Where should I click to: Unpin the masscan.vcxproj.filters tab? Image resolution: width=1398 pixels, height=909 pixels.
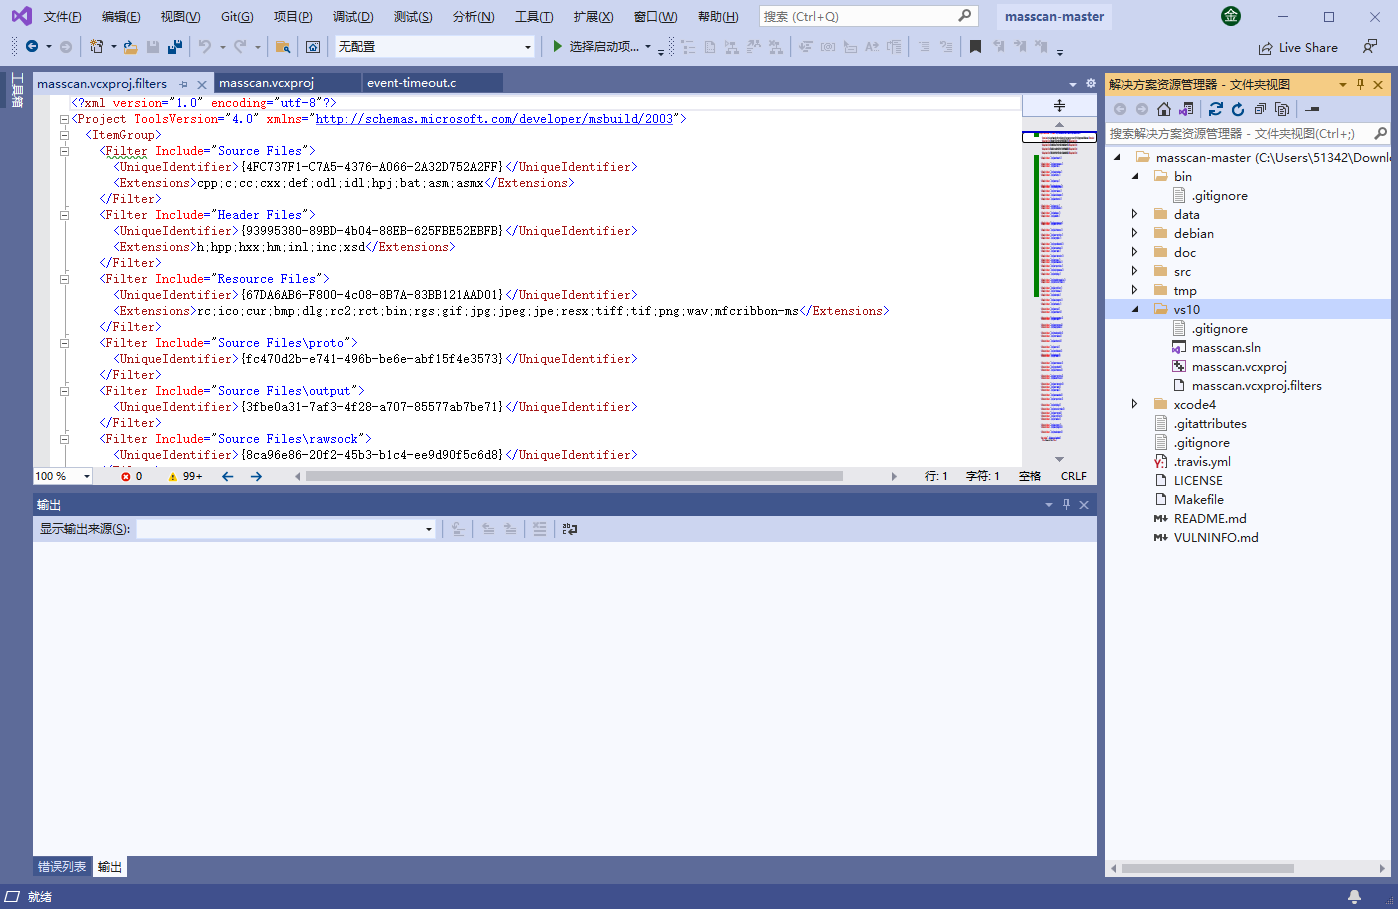[182, 84]
